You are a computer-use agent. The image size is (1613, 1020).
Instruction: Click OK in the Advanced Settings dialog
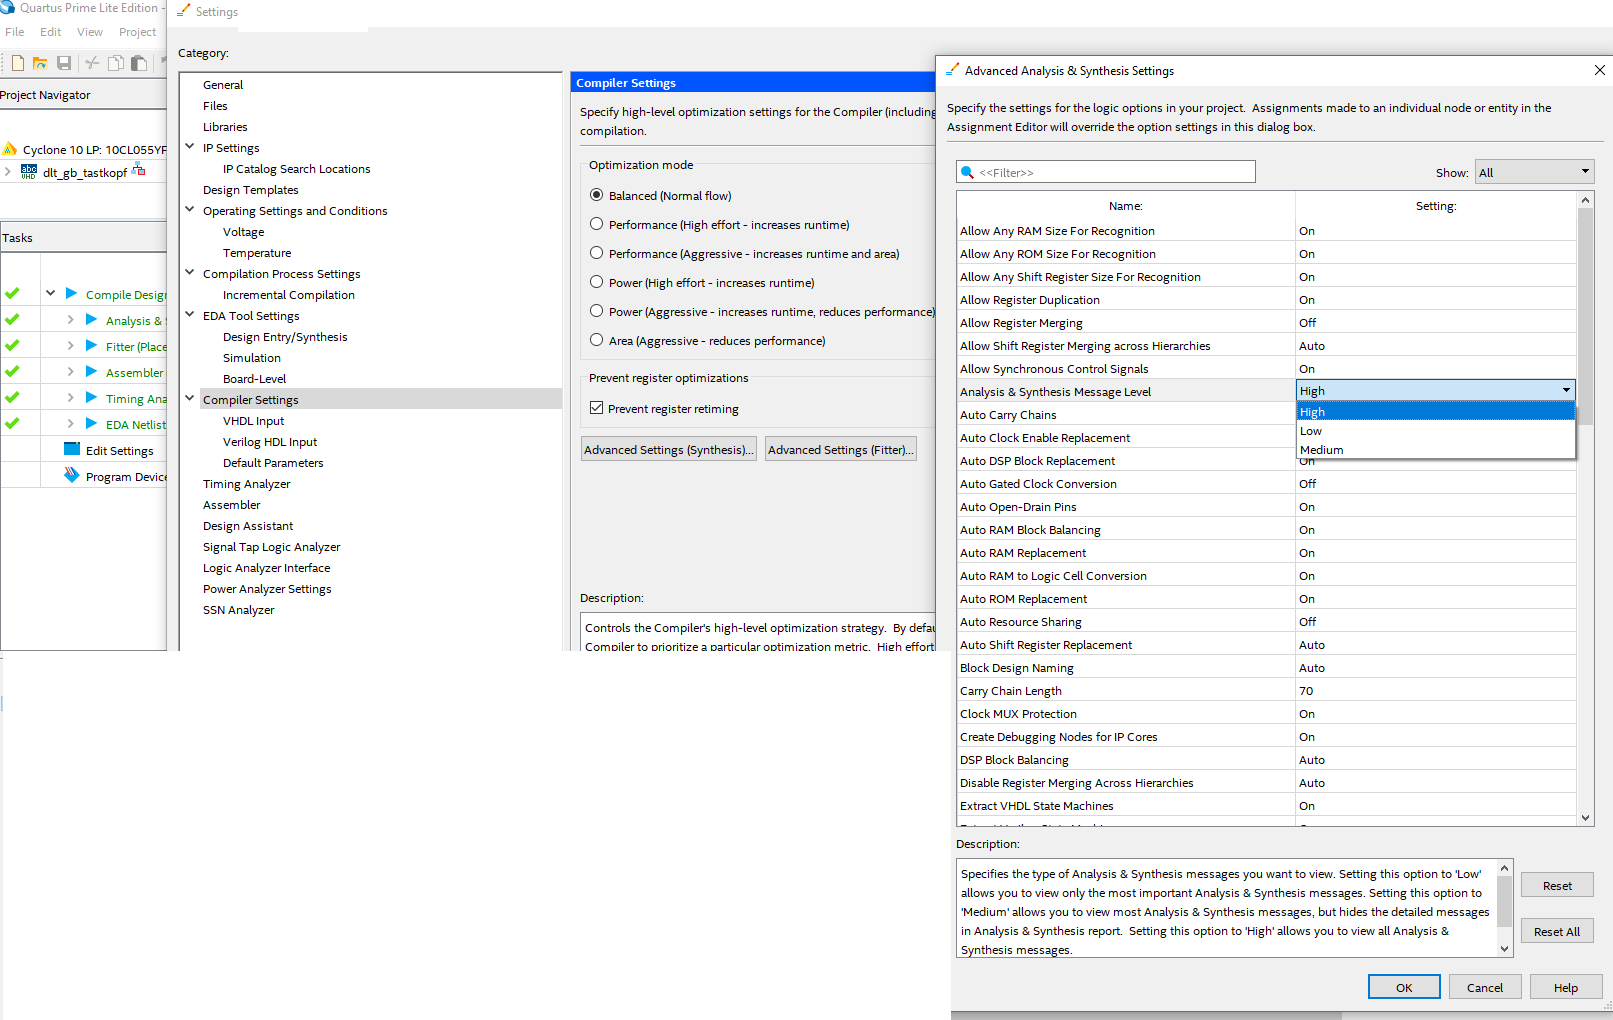1404,987
